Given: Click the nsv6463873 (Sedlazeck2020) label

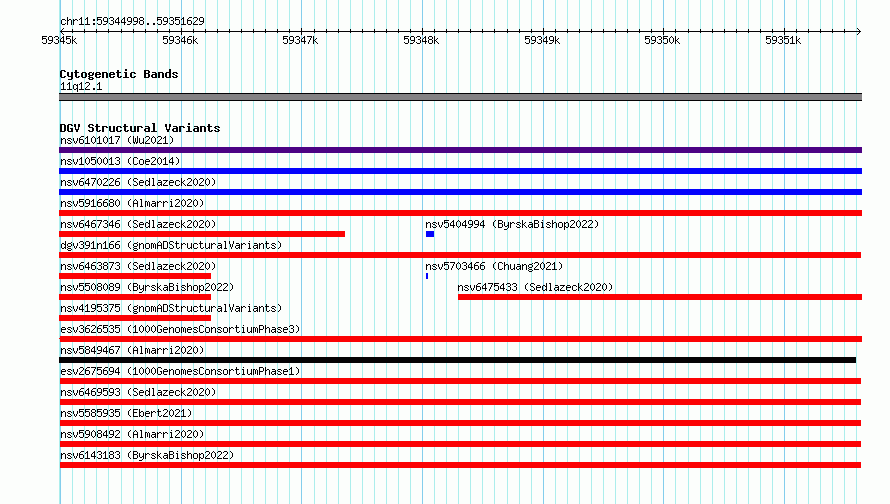Looking at the screenshot, I should pyautogui.click(x=138, y=266).
